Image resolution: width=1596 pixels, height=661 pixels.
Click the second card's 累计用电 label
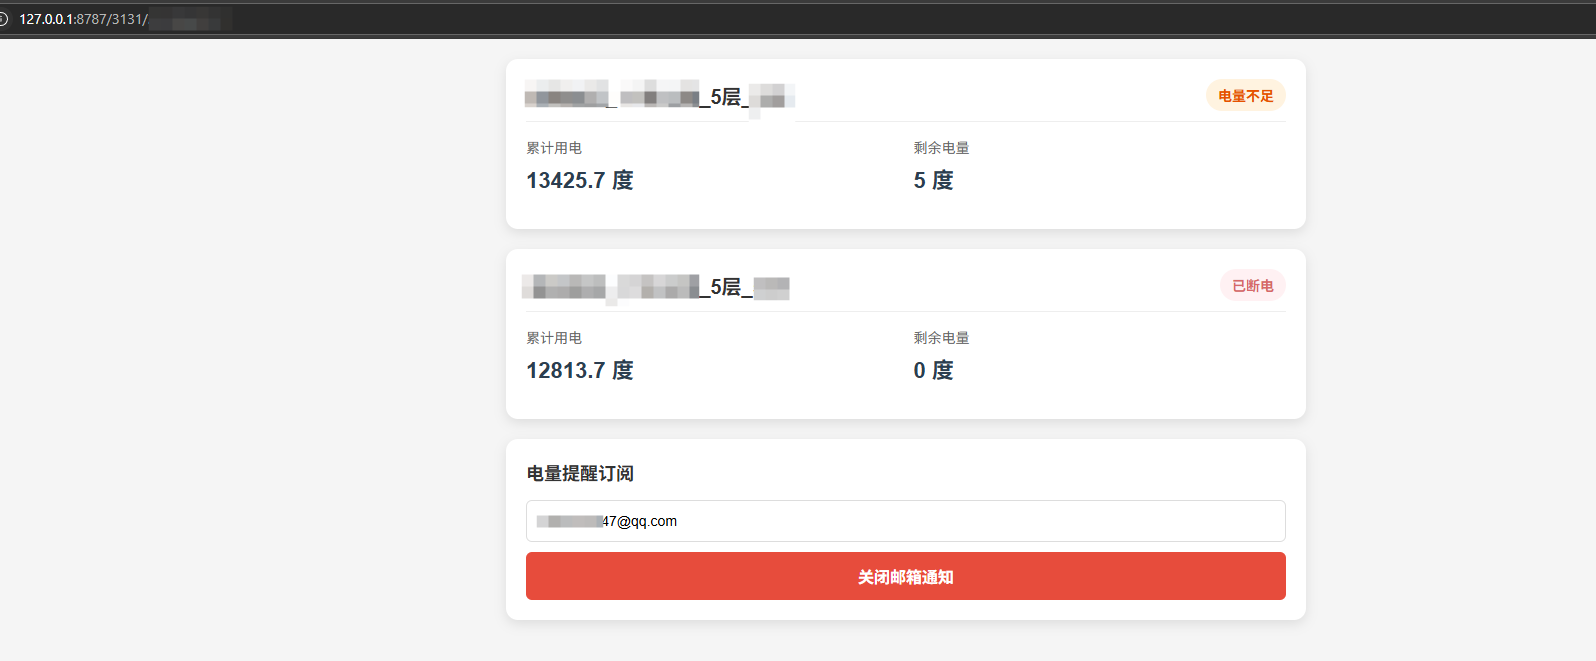554,338
